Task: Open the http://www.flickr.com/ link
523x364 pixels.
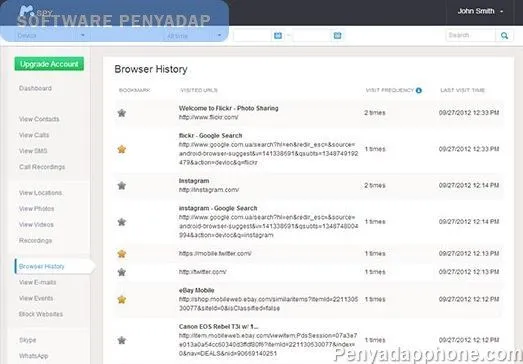Action: click(208, 117)
